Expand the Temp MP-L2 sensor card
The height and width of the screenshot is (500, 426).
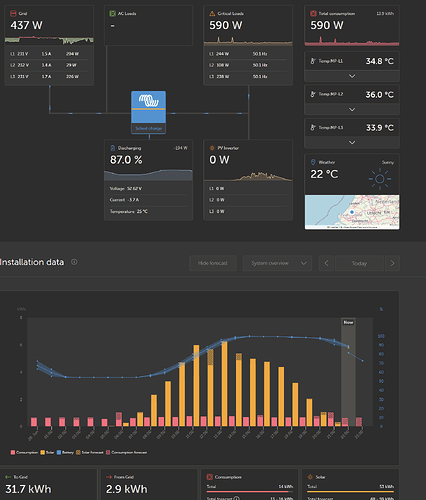point(352,109)
